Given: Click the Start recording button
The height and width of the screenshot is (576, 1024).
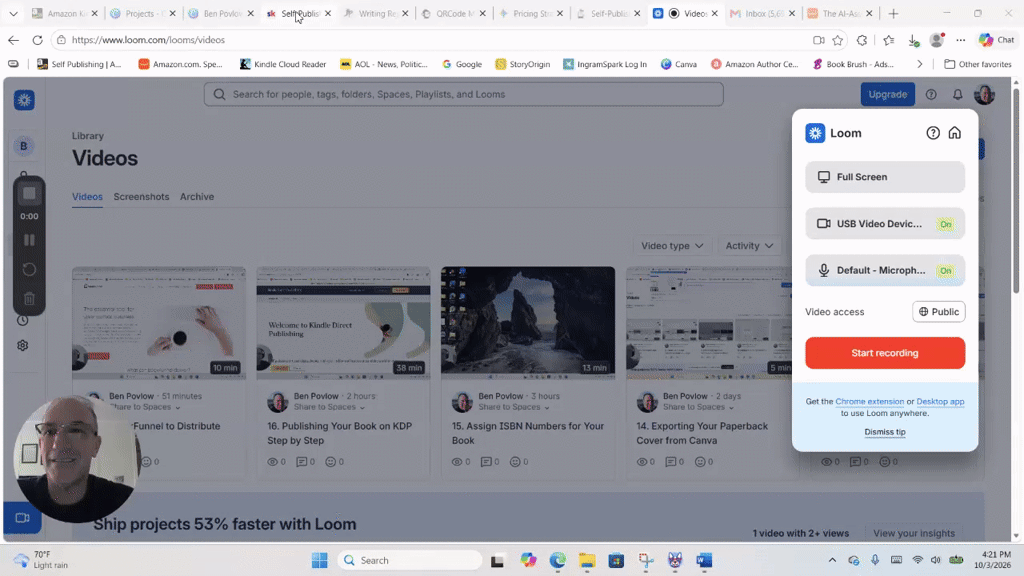Looking at the screenshot, I should point(885,353).
